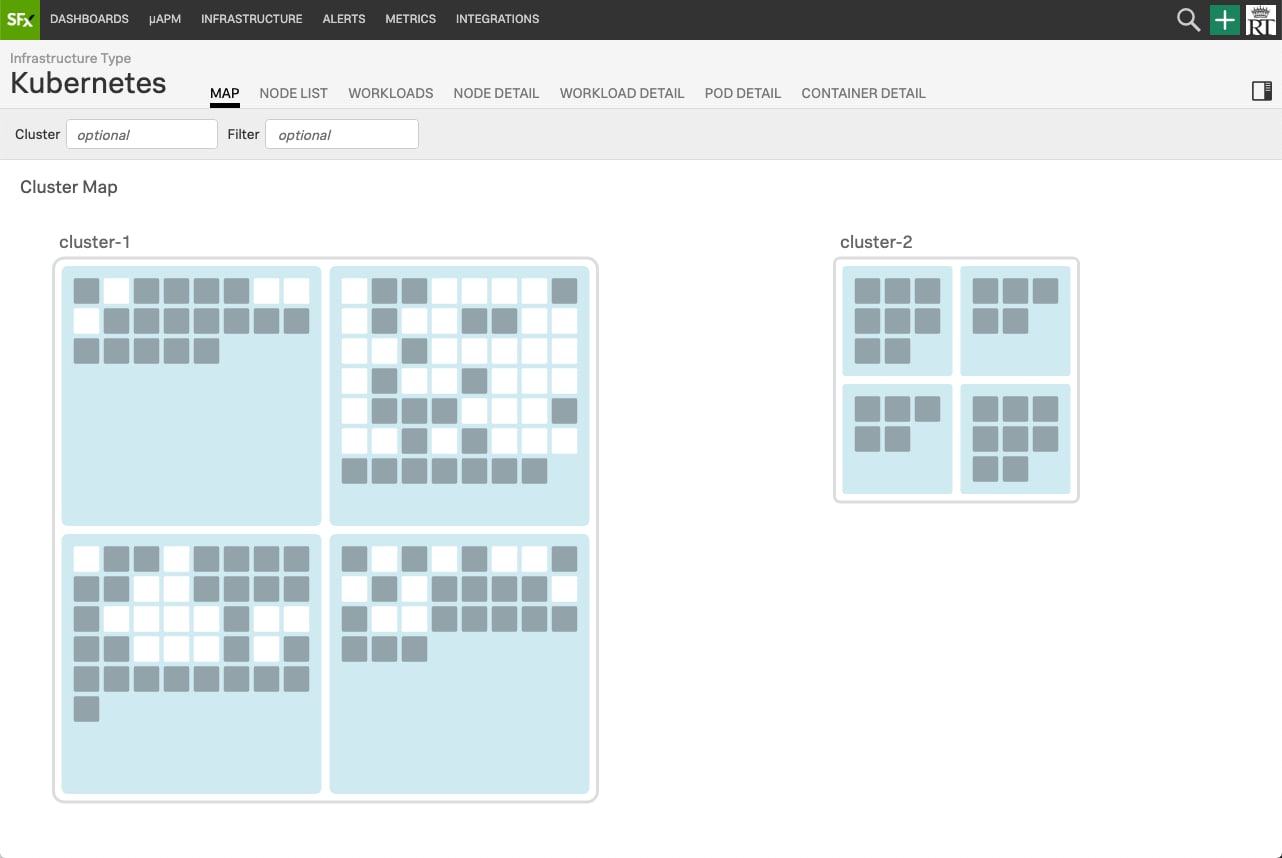Image resolution: width=1282 pixels, height=858 pixels.
Task: Toggle the sidebar panel icon
Action: 1262,91
